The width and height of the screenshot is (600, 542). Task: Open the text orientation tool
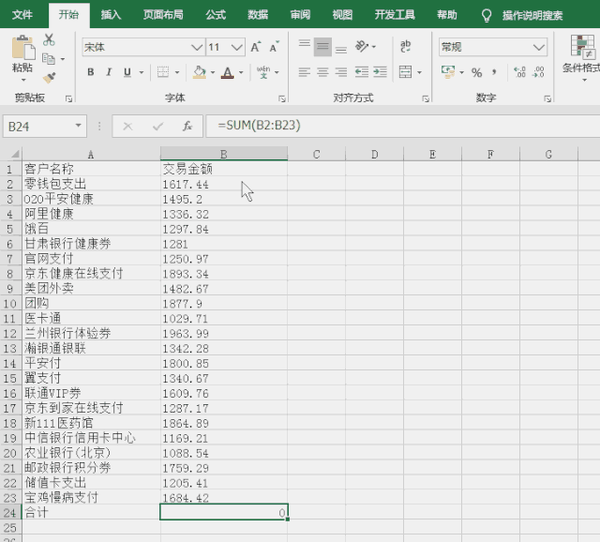(x=362, y=47)
